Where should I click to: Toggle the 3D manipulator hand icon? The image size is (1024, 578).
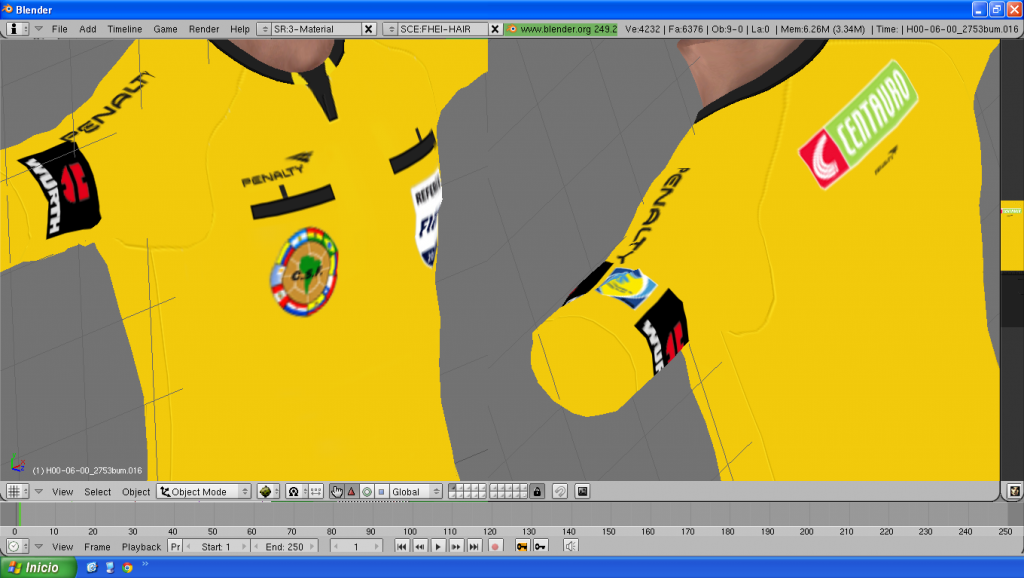tap(337, 492)
